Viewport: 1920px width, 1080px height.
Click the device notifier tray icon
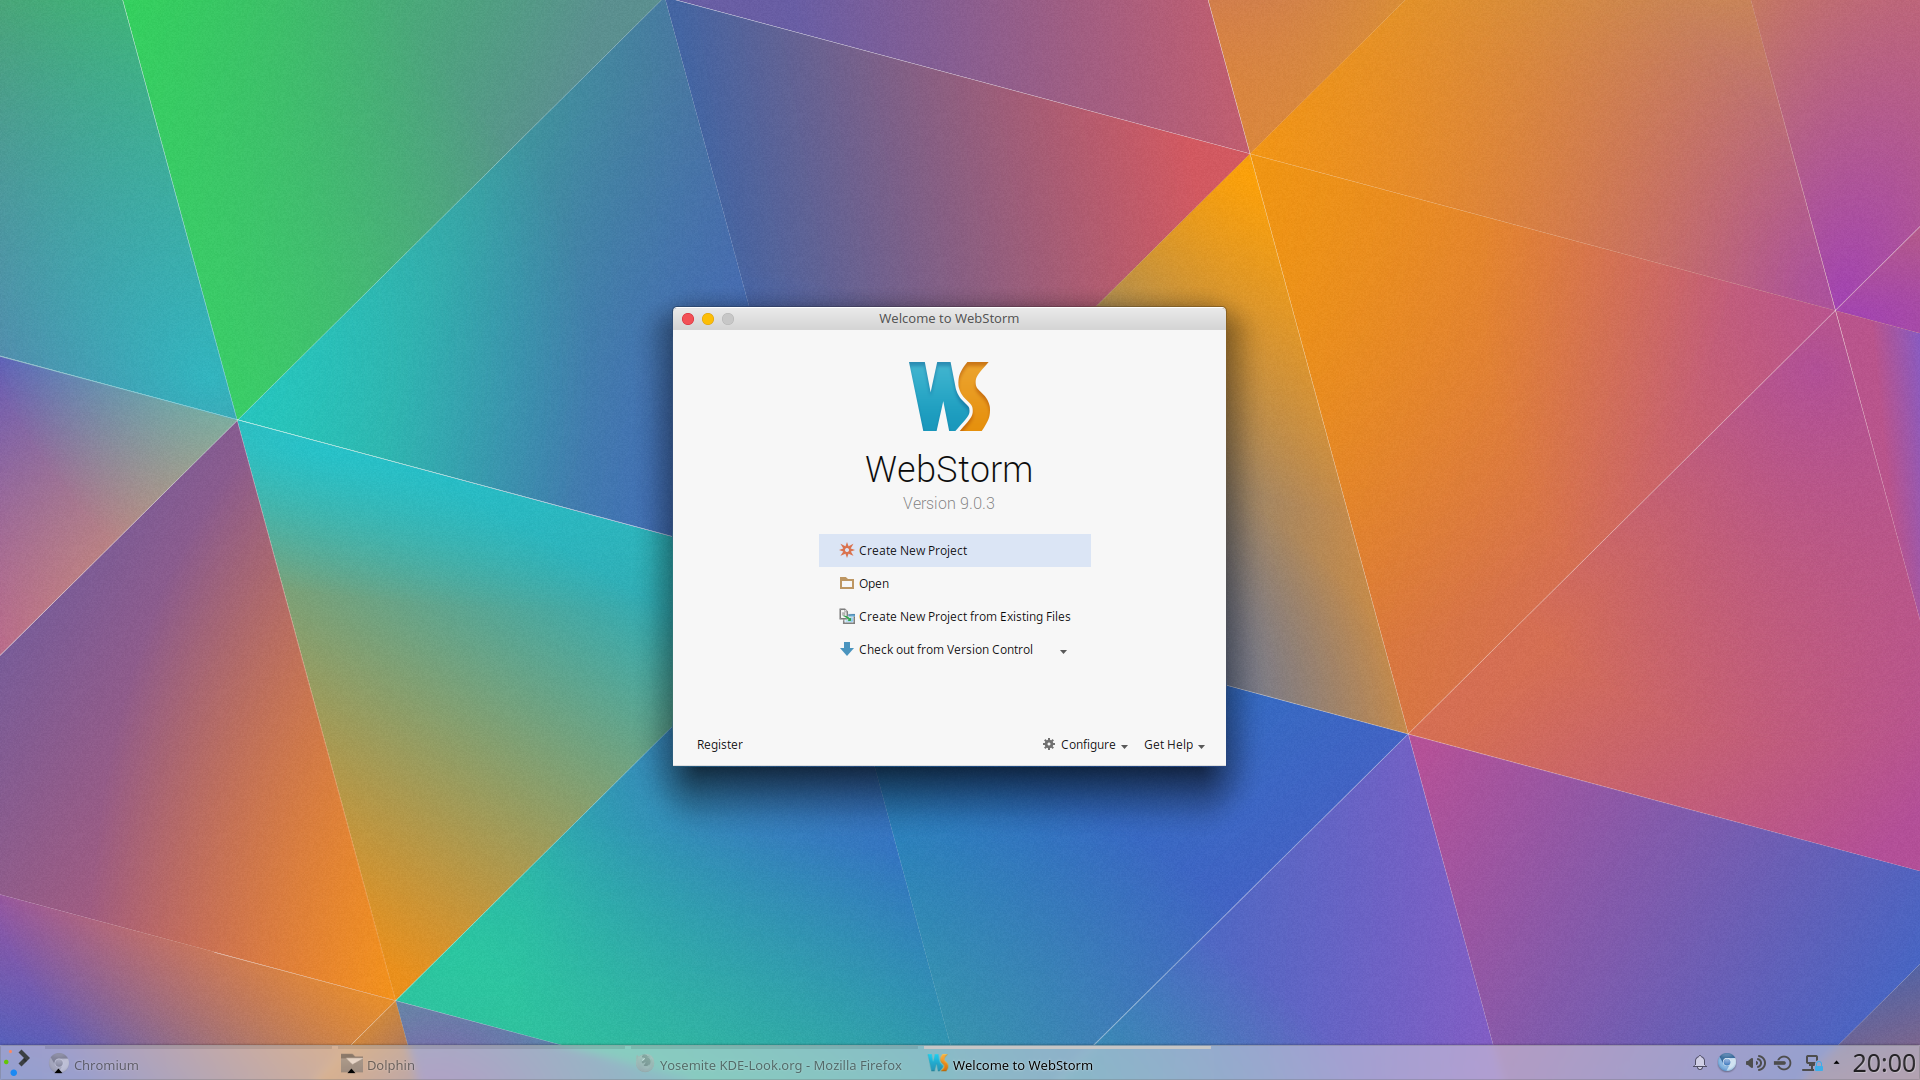point(1782,1063)
